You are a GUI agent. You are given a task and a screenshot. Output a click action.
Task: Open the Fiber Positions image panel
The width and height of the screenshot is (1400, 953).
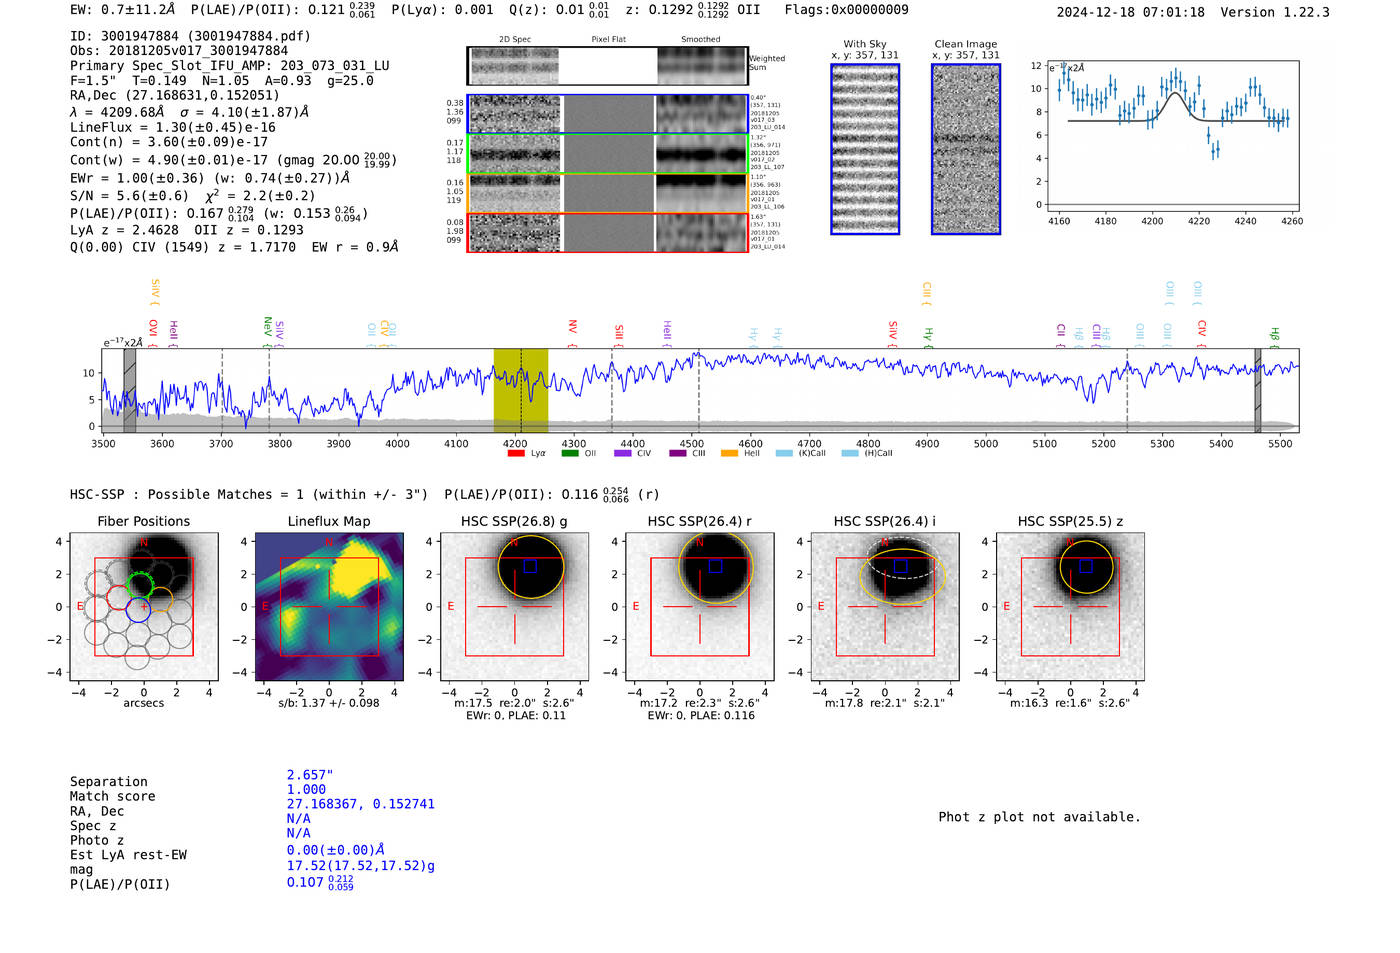coord(144,607)
